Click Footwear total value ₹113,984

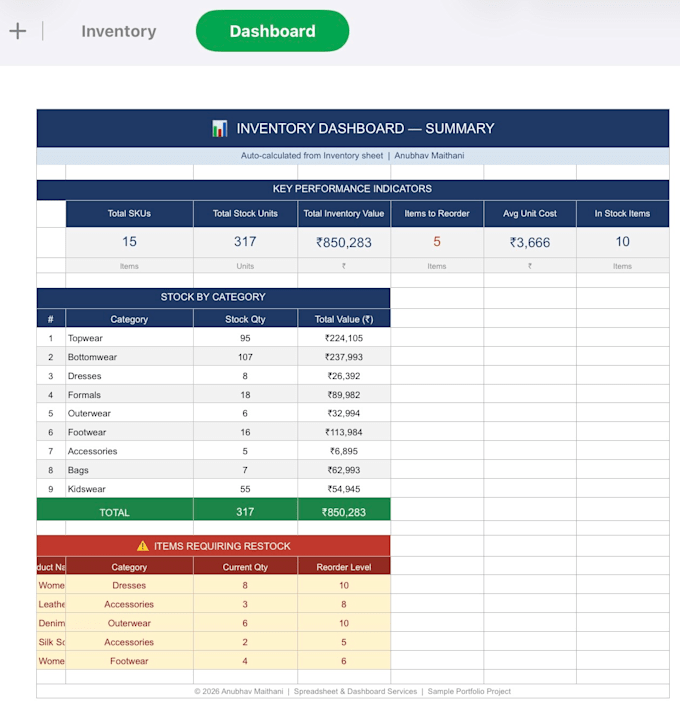pos(344,433)
